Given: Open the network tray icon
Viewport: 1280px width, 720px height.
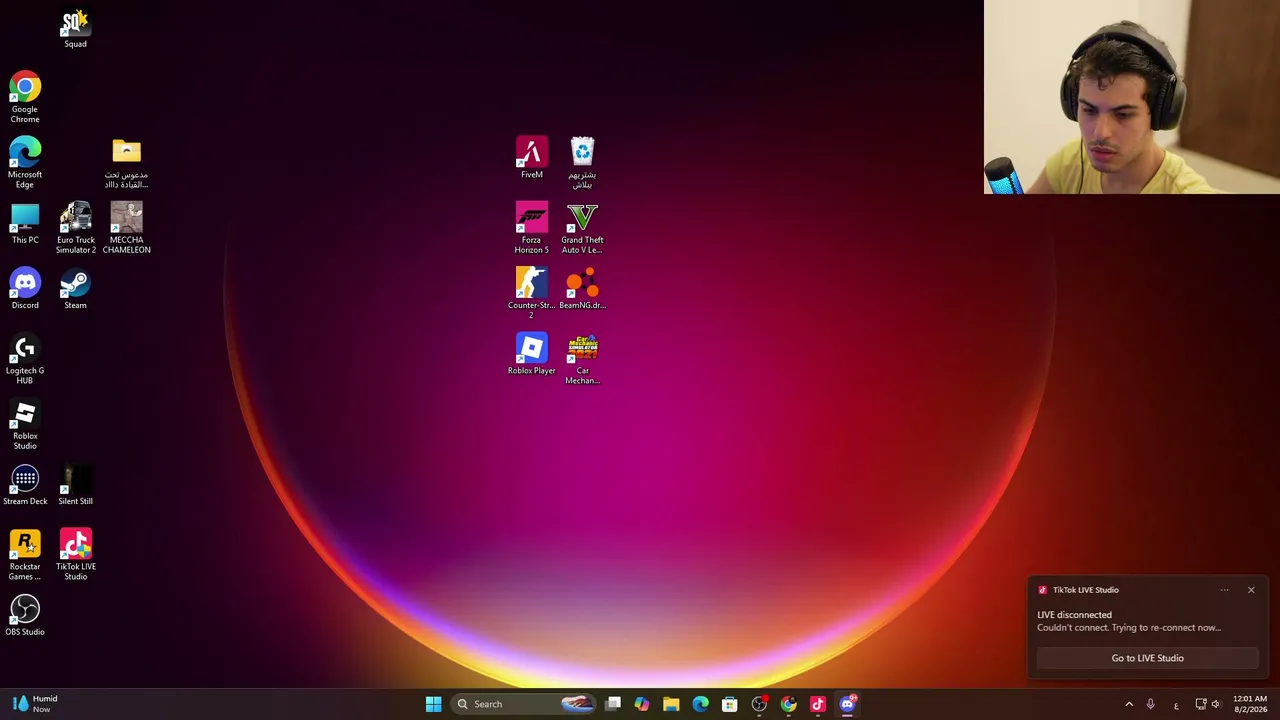Looking at the screenshot, I should (1201, 704).
